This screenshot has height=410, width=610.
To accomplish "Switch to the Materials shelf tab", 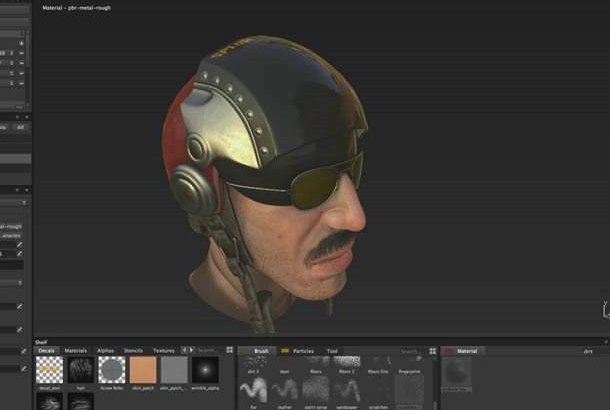I will 76,351.
